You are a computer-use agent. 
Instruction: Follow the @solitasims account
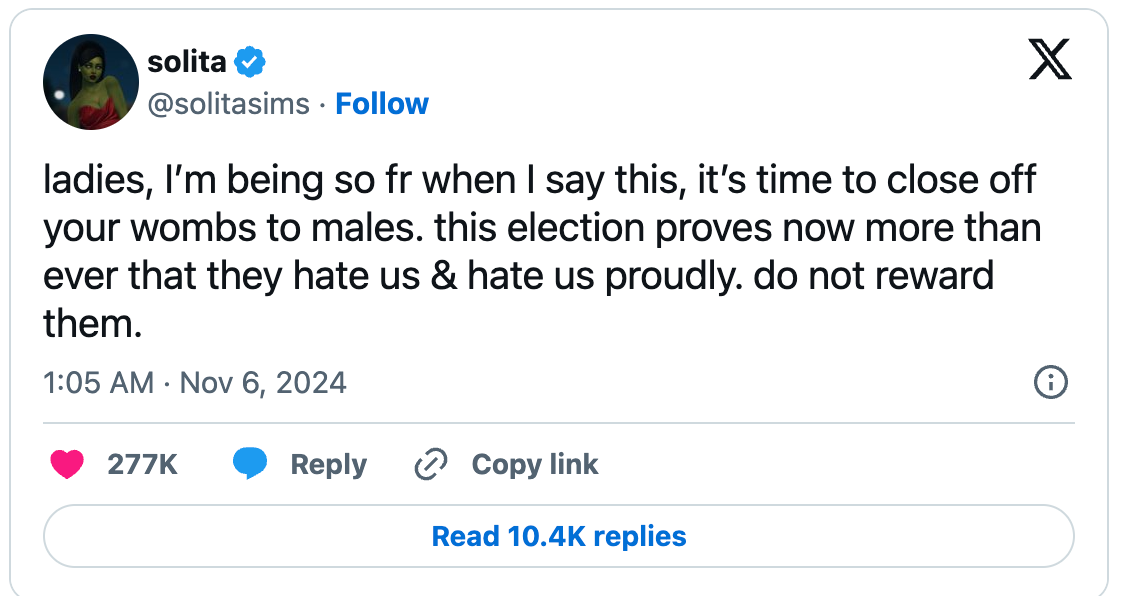(x=382, y=104)
